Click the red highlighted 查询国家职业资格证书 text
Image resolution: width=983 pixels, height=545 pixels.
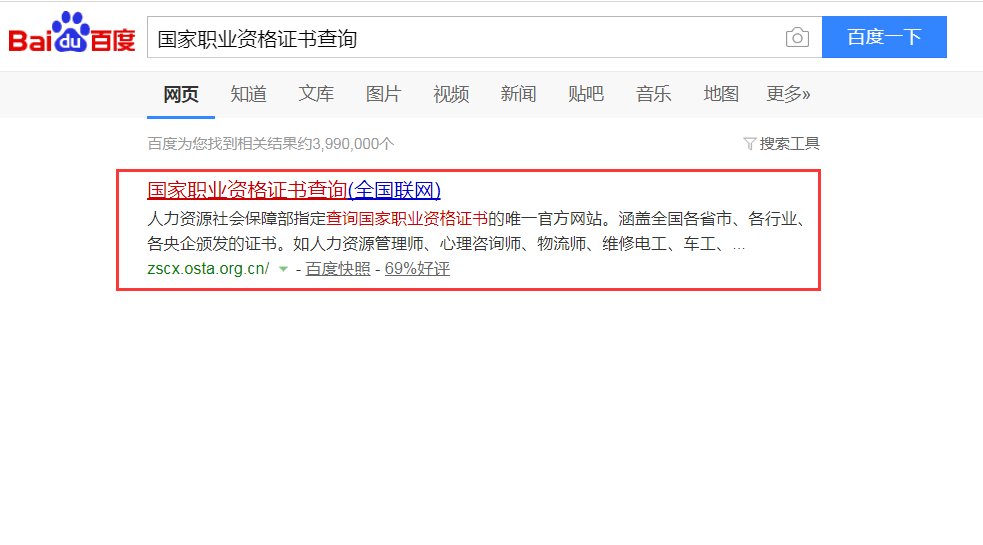(407, 219)
